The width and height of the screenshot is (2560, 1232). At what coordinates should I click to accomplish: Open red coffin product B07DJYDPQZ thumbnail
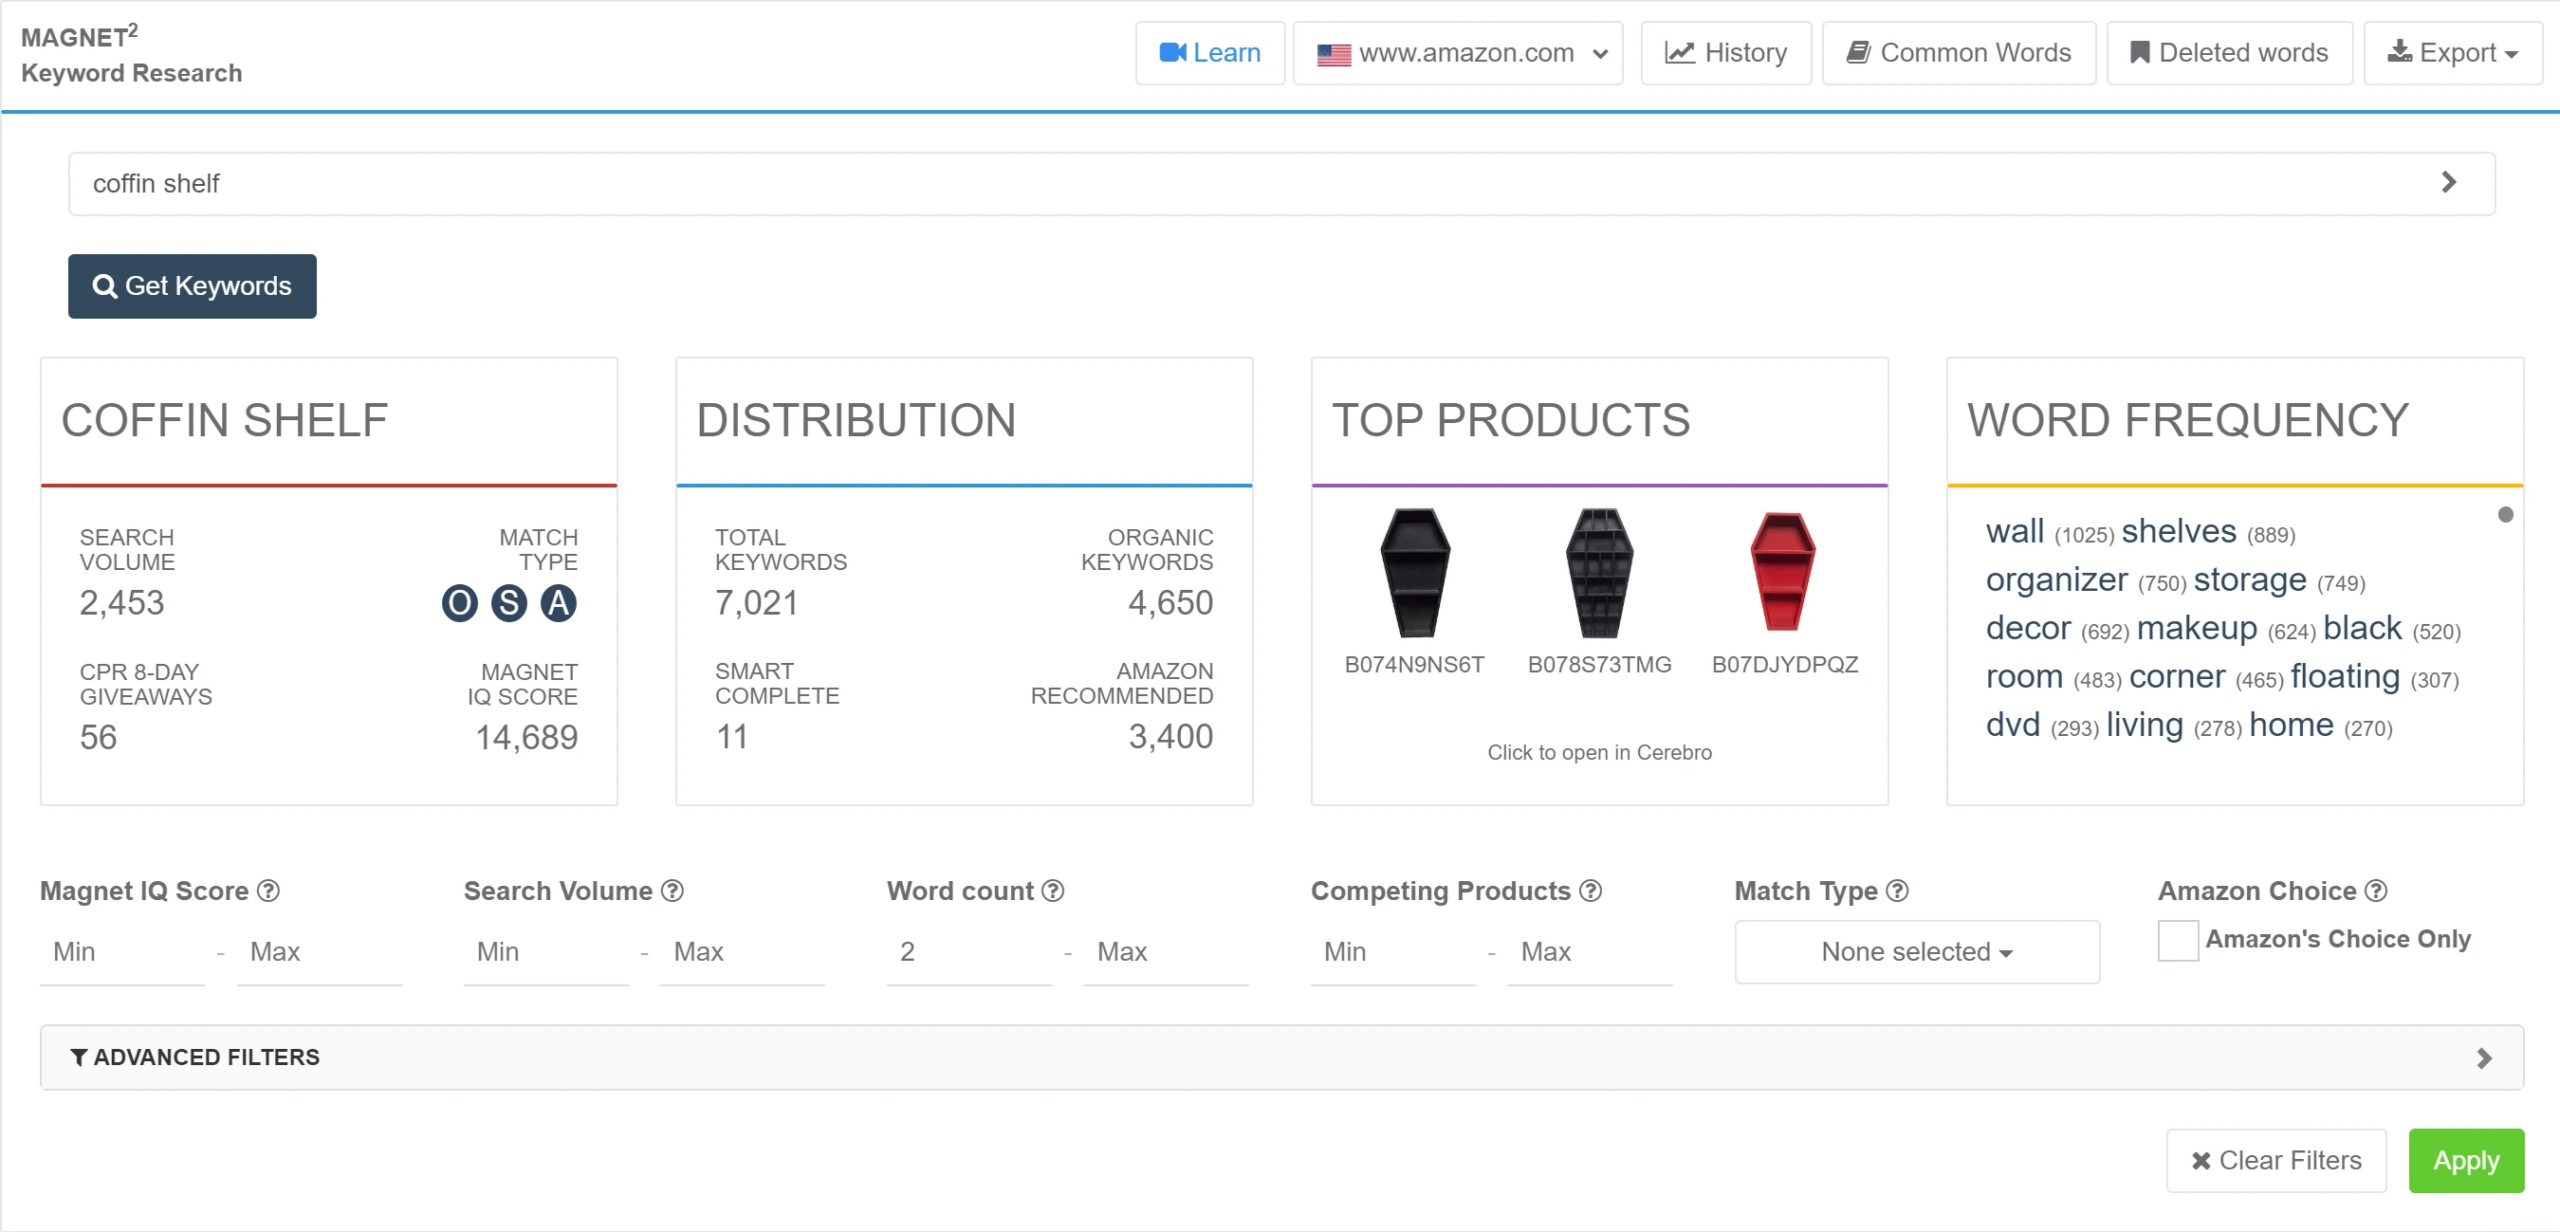pos(1783,573)
